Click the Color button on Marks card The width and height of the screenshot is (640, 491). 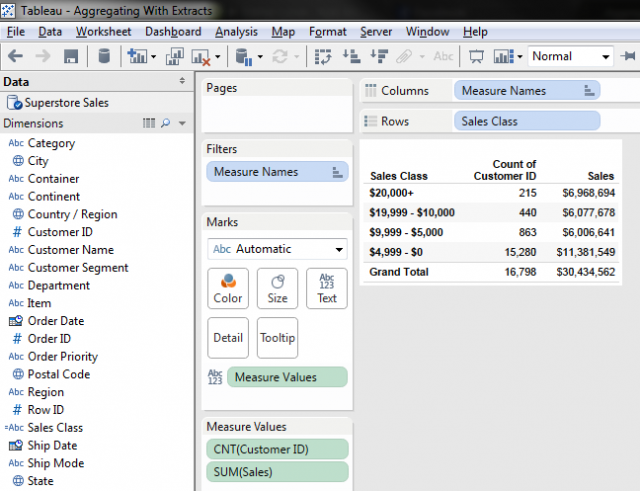click(x=228, y=289)
